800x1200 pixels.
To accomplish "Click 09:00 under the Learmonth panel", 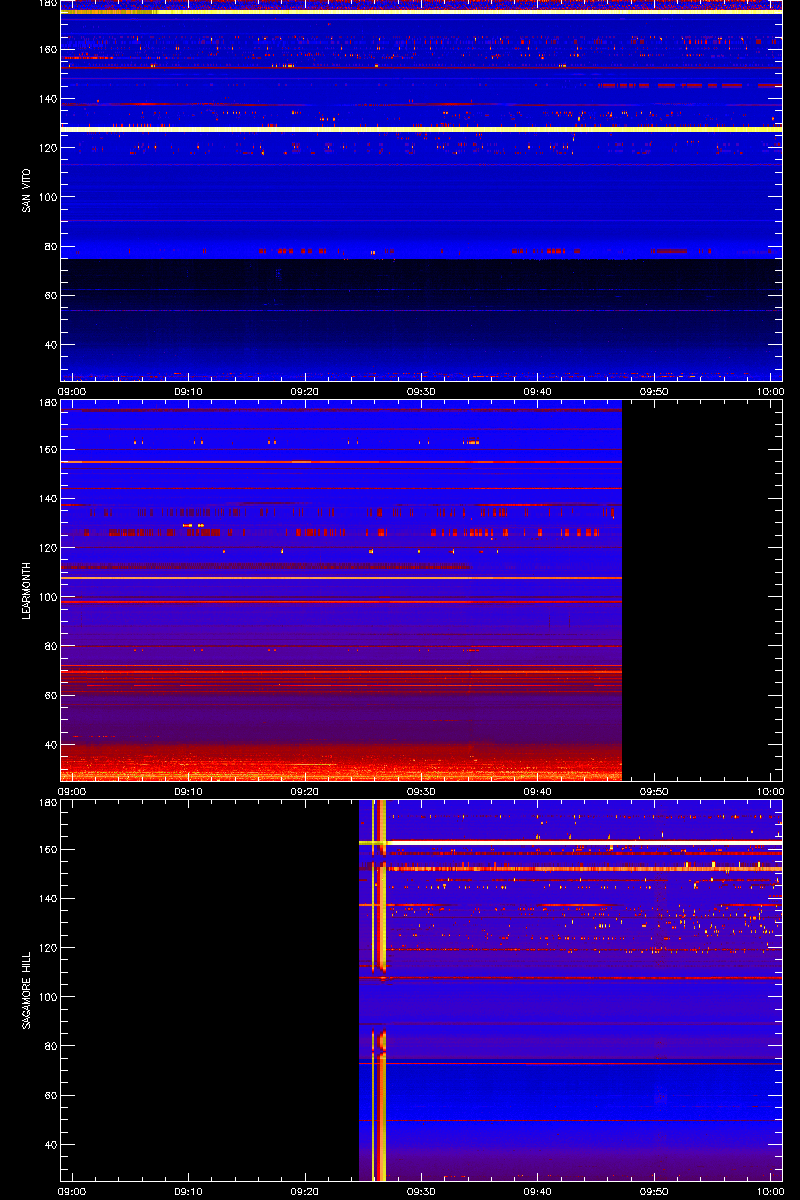I will click(x=72, y=791).
